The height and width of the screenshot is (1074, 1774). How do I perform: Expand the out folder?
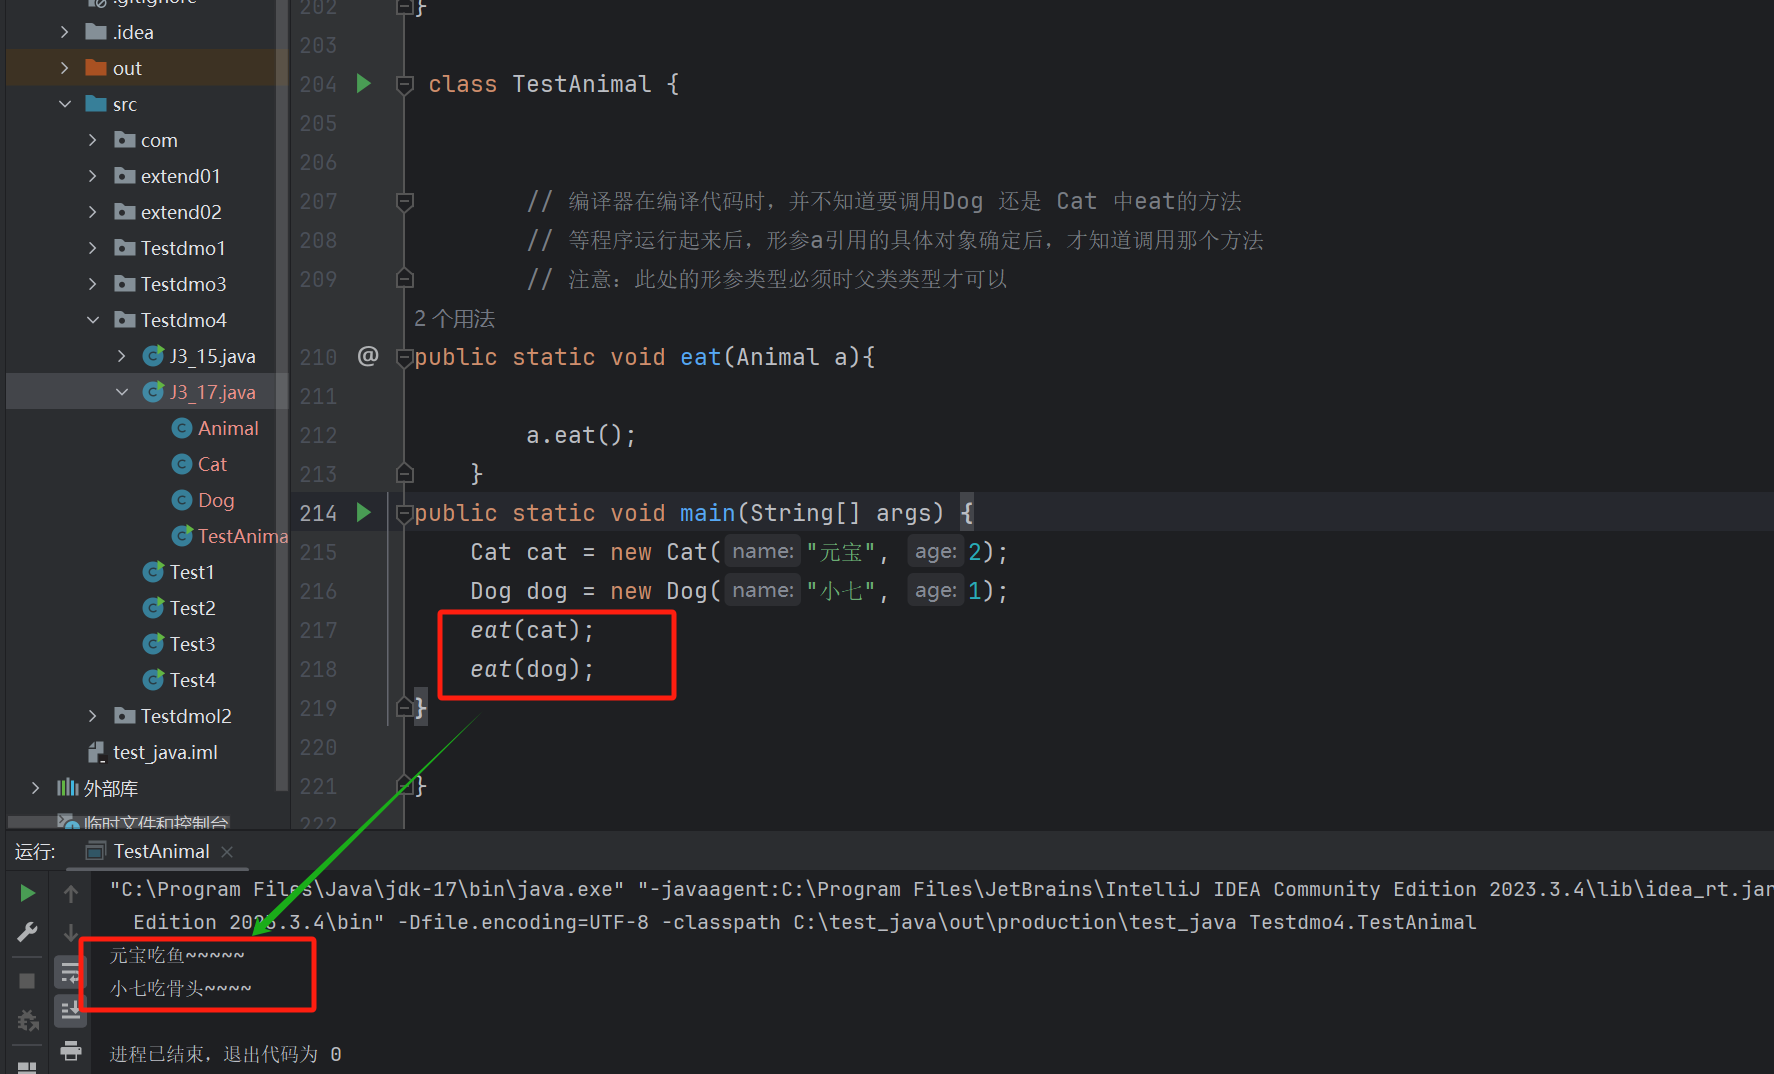tap(64, 68)
